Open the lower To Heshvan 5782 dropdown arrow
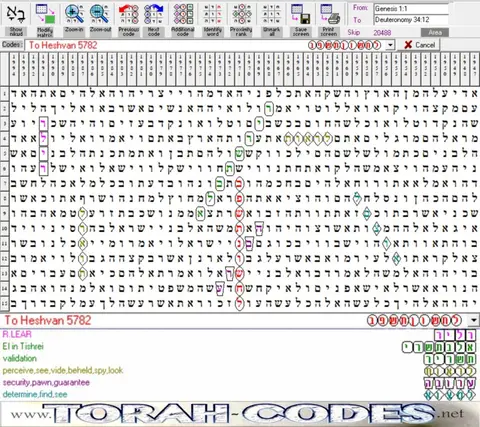Screen dimensions: 480x427 [x=474, y=321]
